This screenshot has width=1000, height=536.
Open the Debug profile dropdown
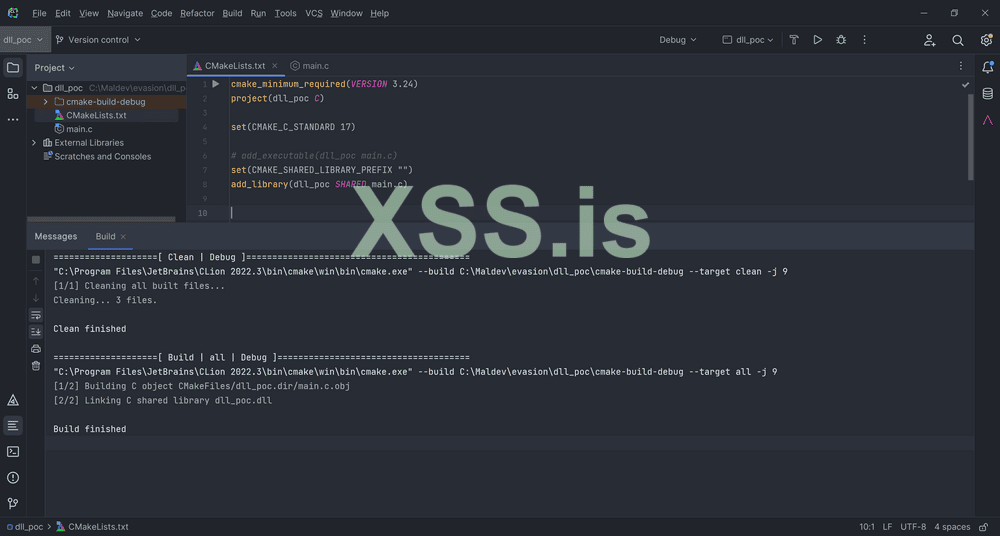tap(677, 40)
